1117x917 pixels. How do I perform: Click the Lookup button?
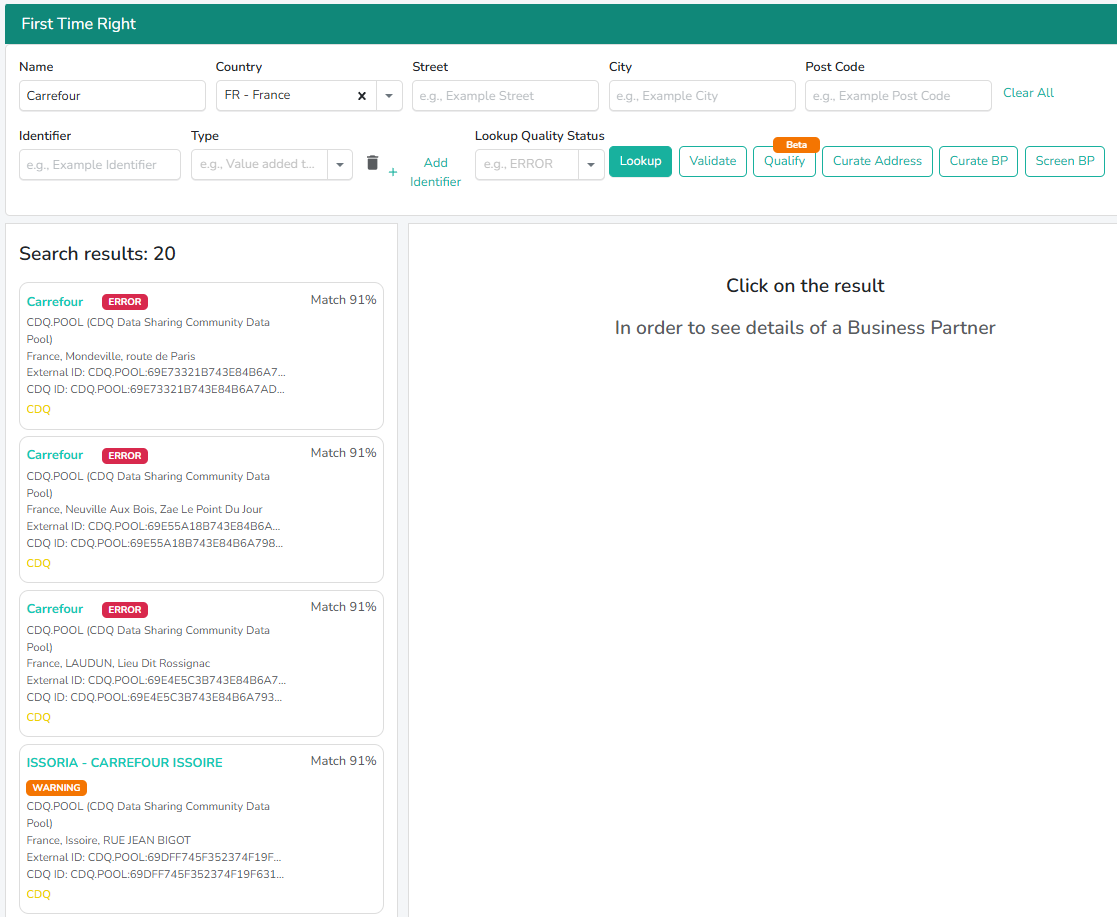pyautogui.click(x=640, y=161)
